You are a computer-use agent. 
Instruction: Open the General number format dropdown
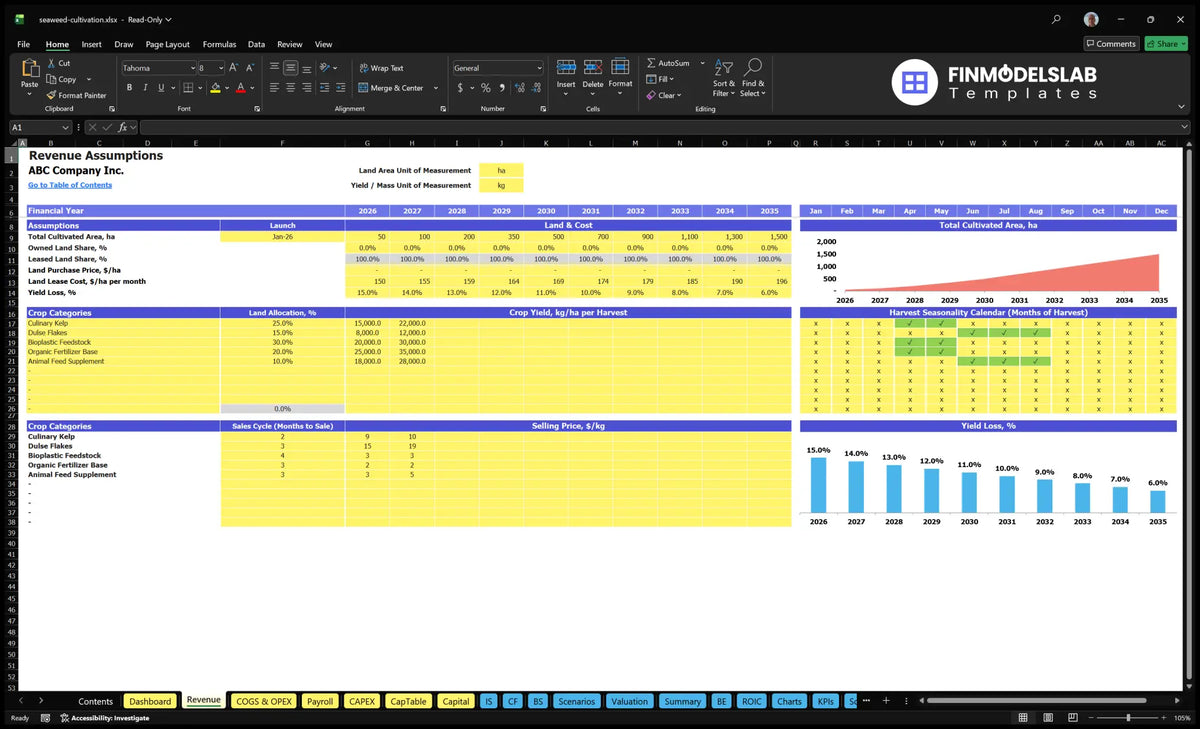pos(539,68)
